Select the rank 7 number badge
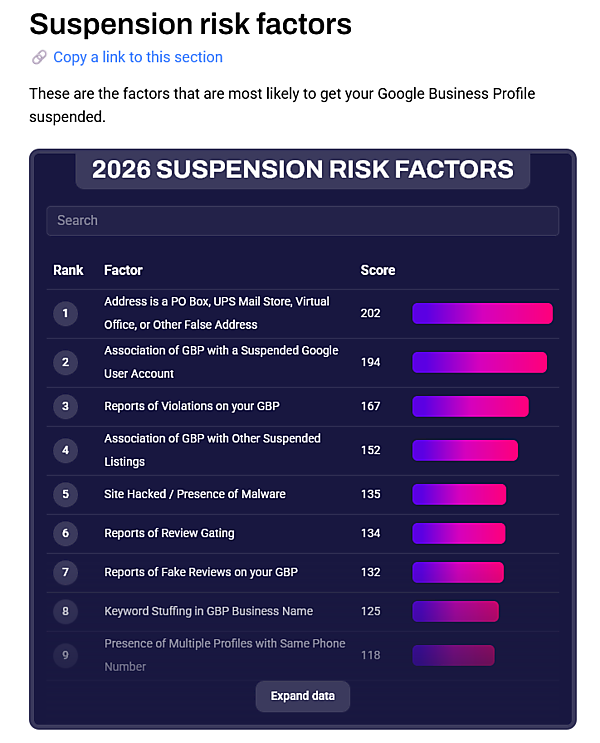Screen dimensions: 600x743 tap(65, 572)
